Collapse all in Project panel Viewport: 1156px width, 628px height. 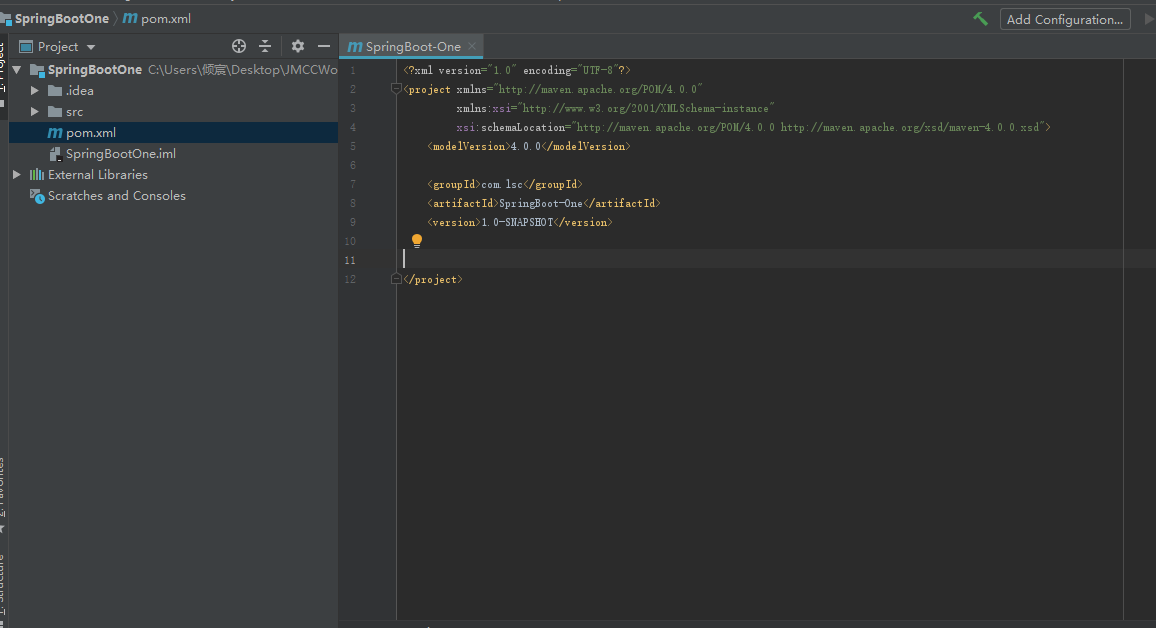[265, 46]
